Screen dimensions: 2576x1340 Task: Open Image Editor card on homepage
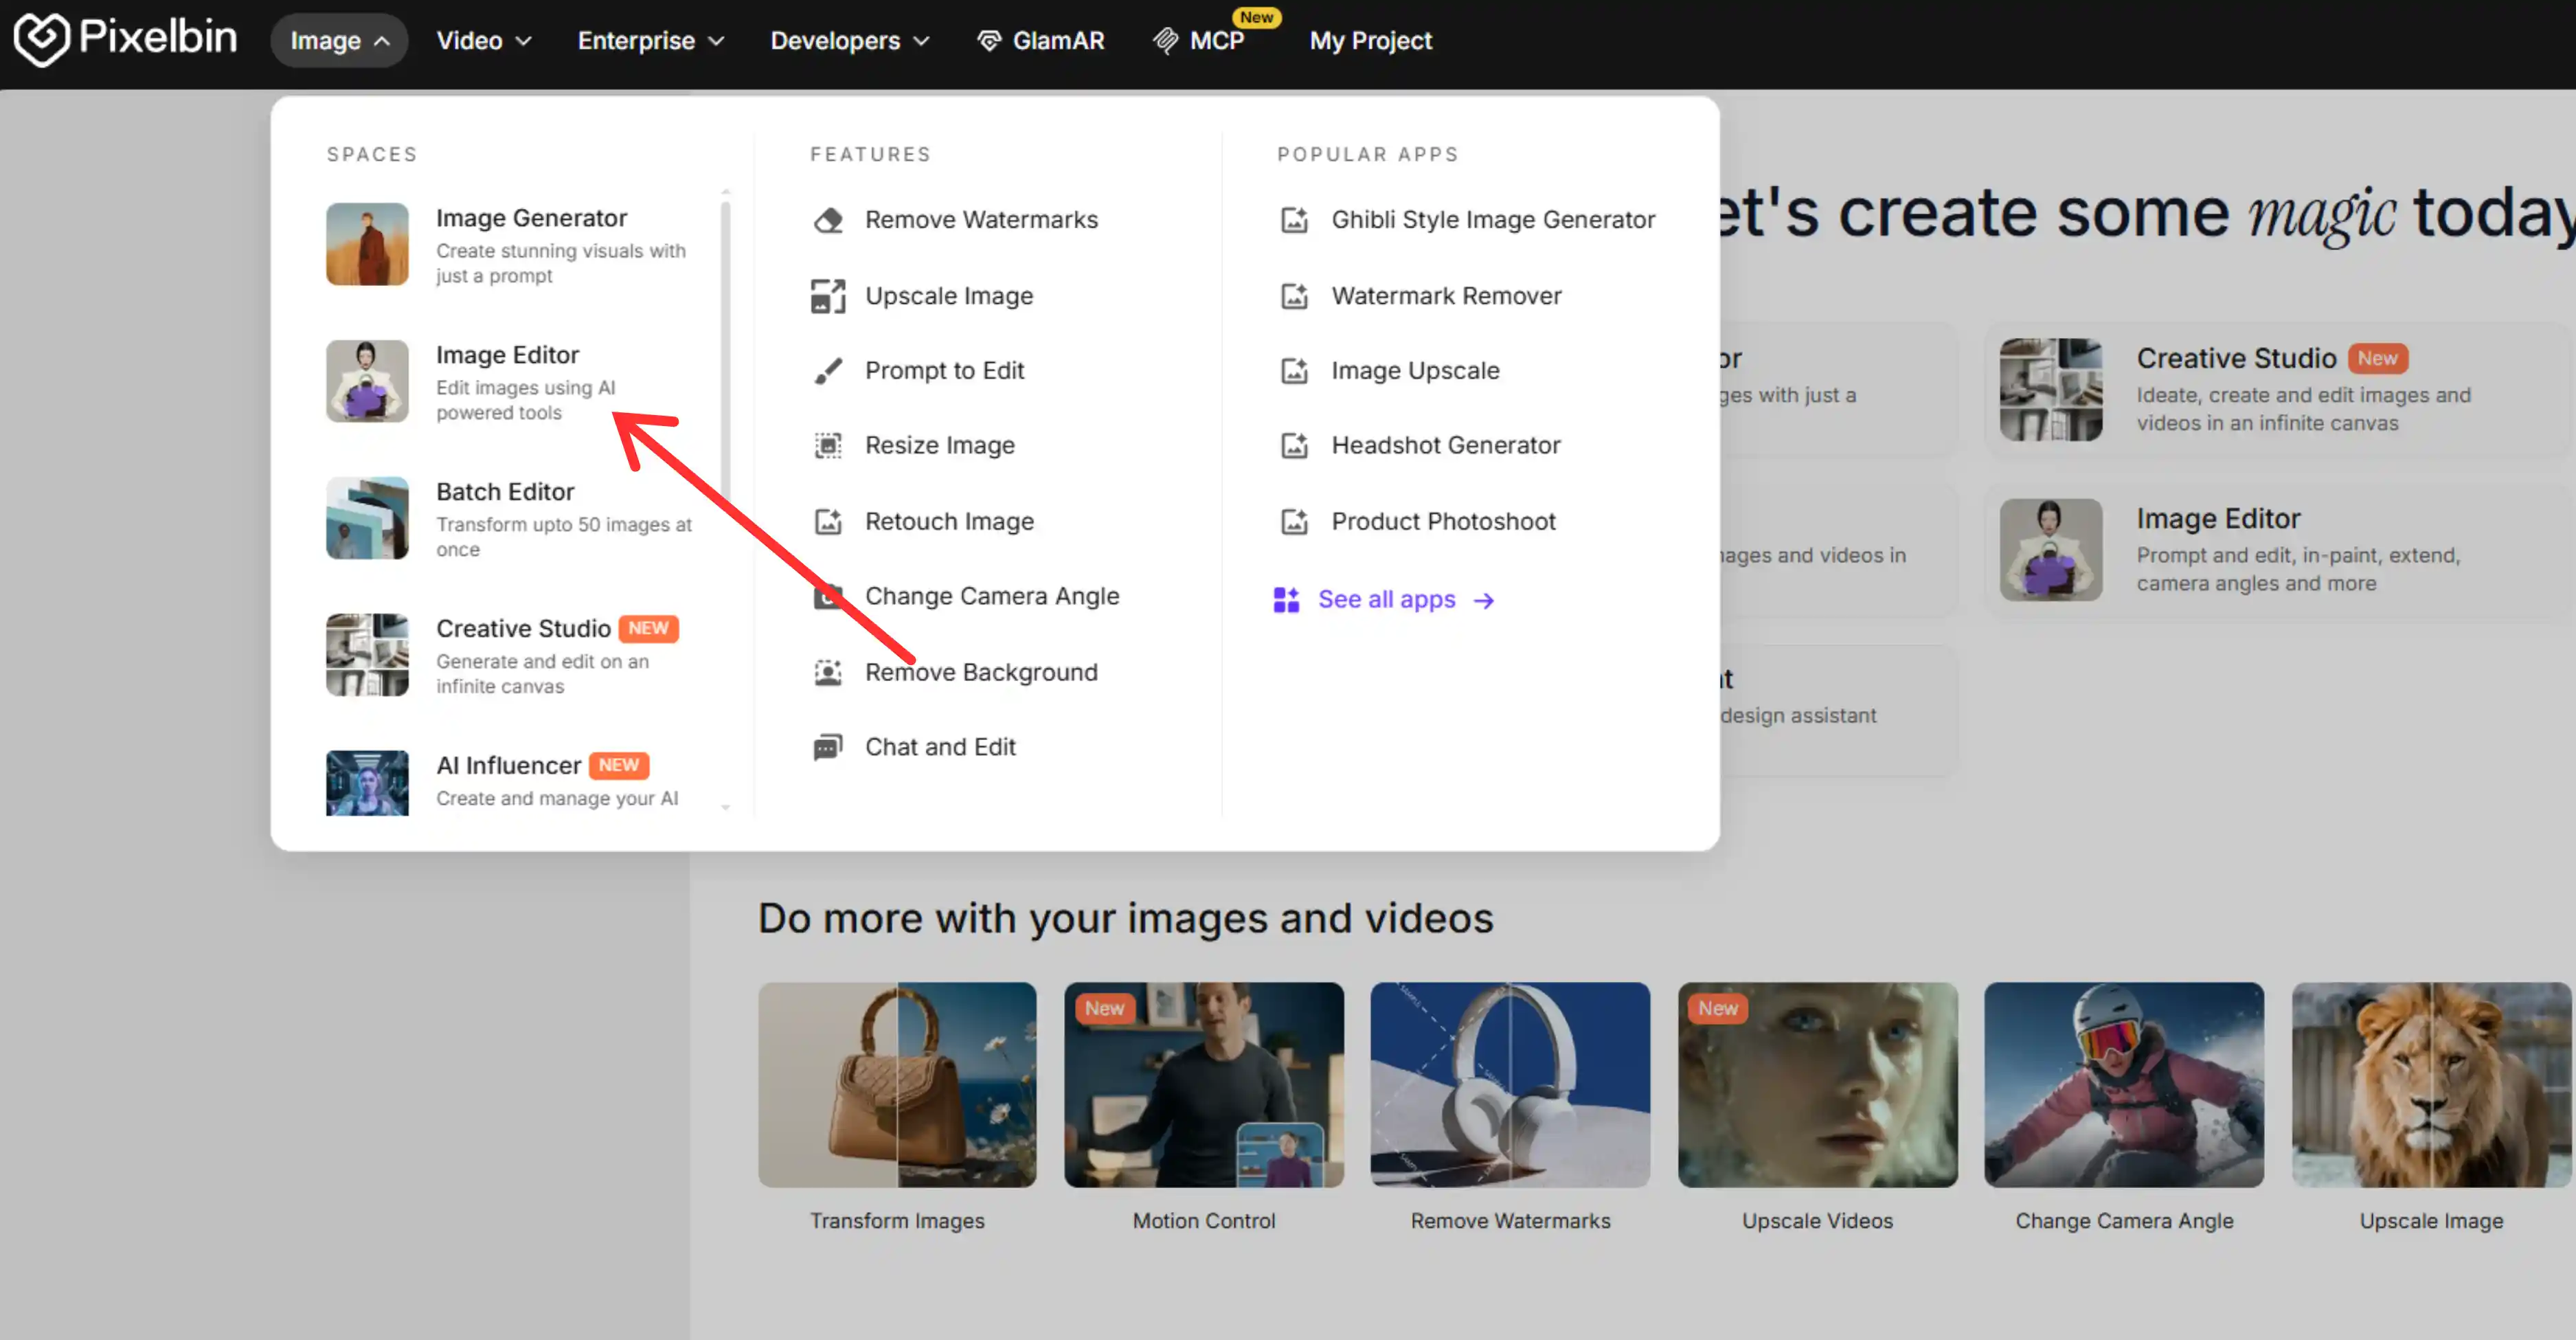click(x=2279, y=550)
